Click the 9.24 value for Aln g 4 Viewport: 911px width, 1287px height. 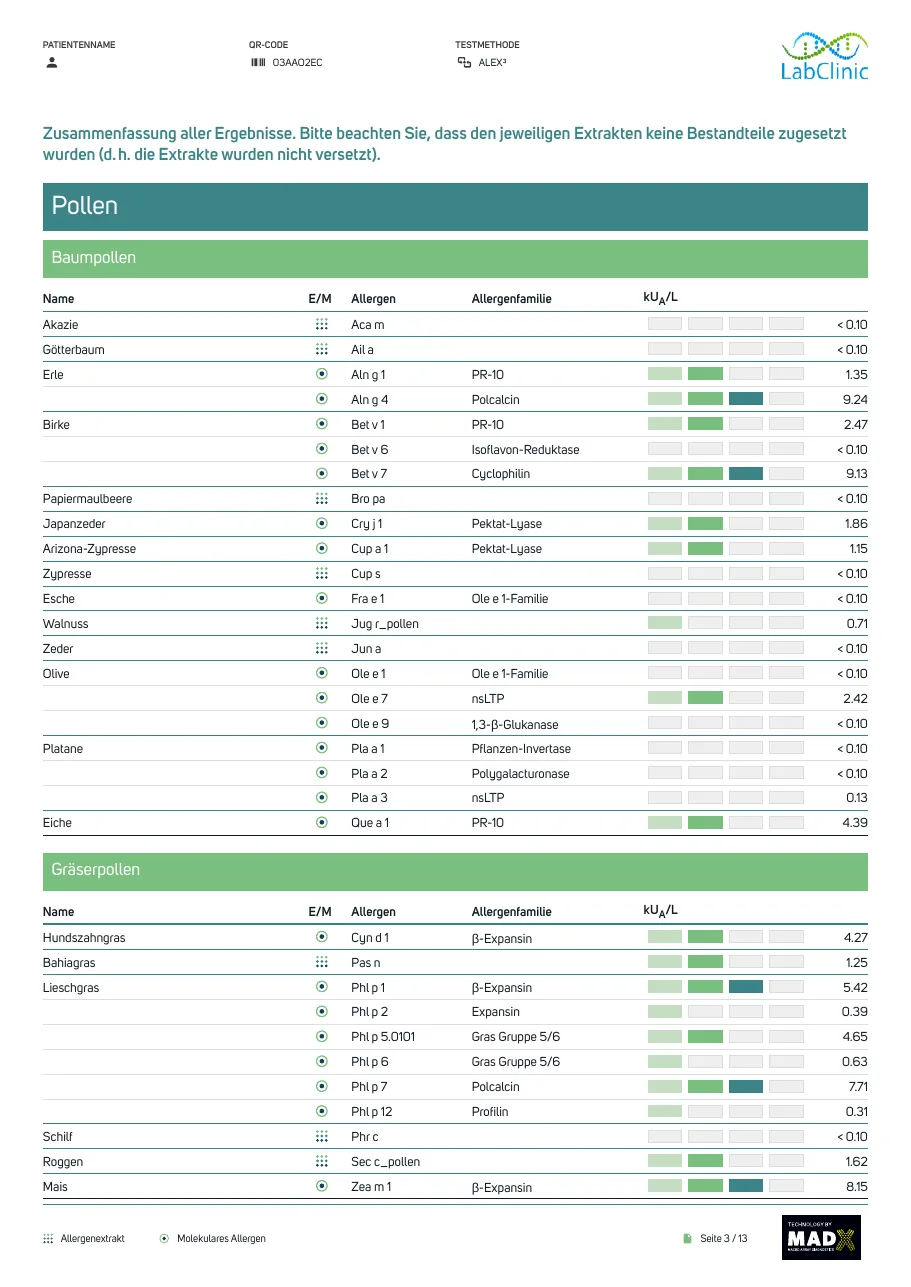tap(855, 399)
